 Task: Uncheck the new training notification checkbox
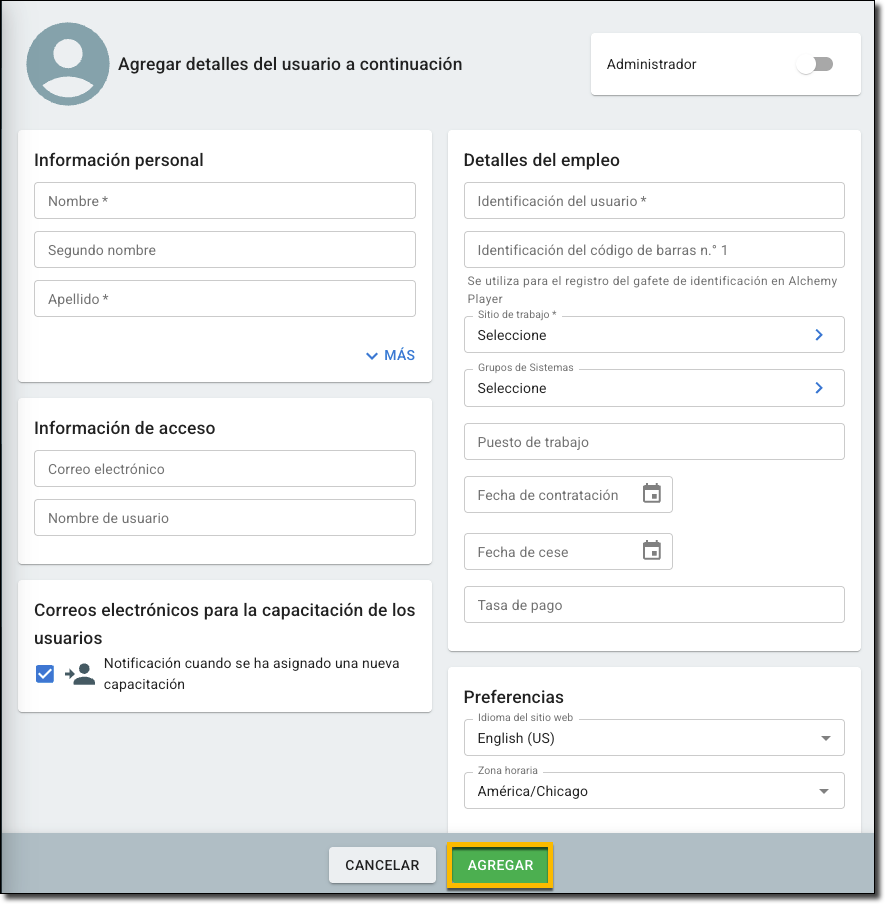pyautogui.click(x=45, y=674)
